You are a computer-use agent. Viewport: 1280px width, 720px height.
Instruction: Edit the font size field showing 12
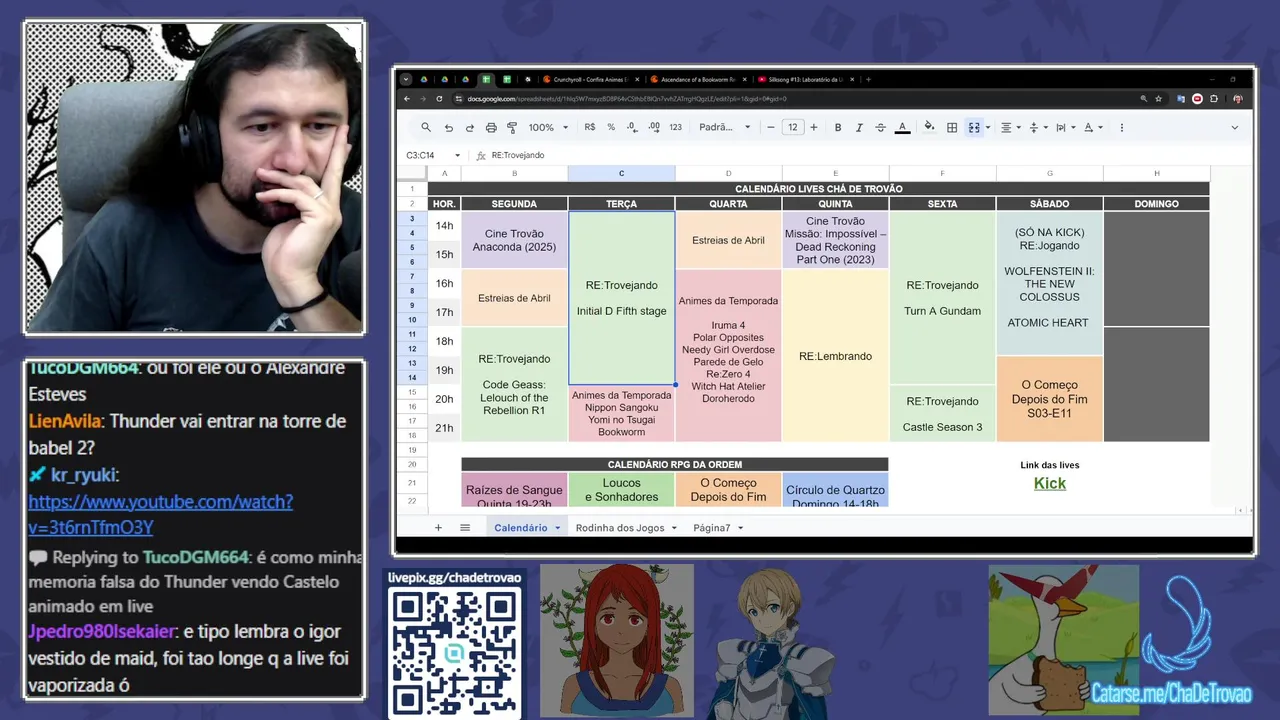(793, 128)
